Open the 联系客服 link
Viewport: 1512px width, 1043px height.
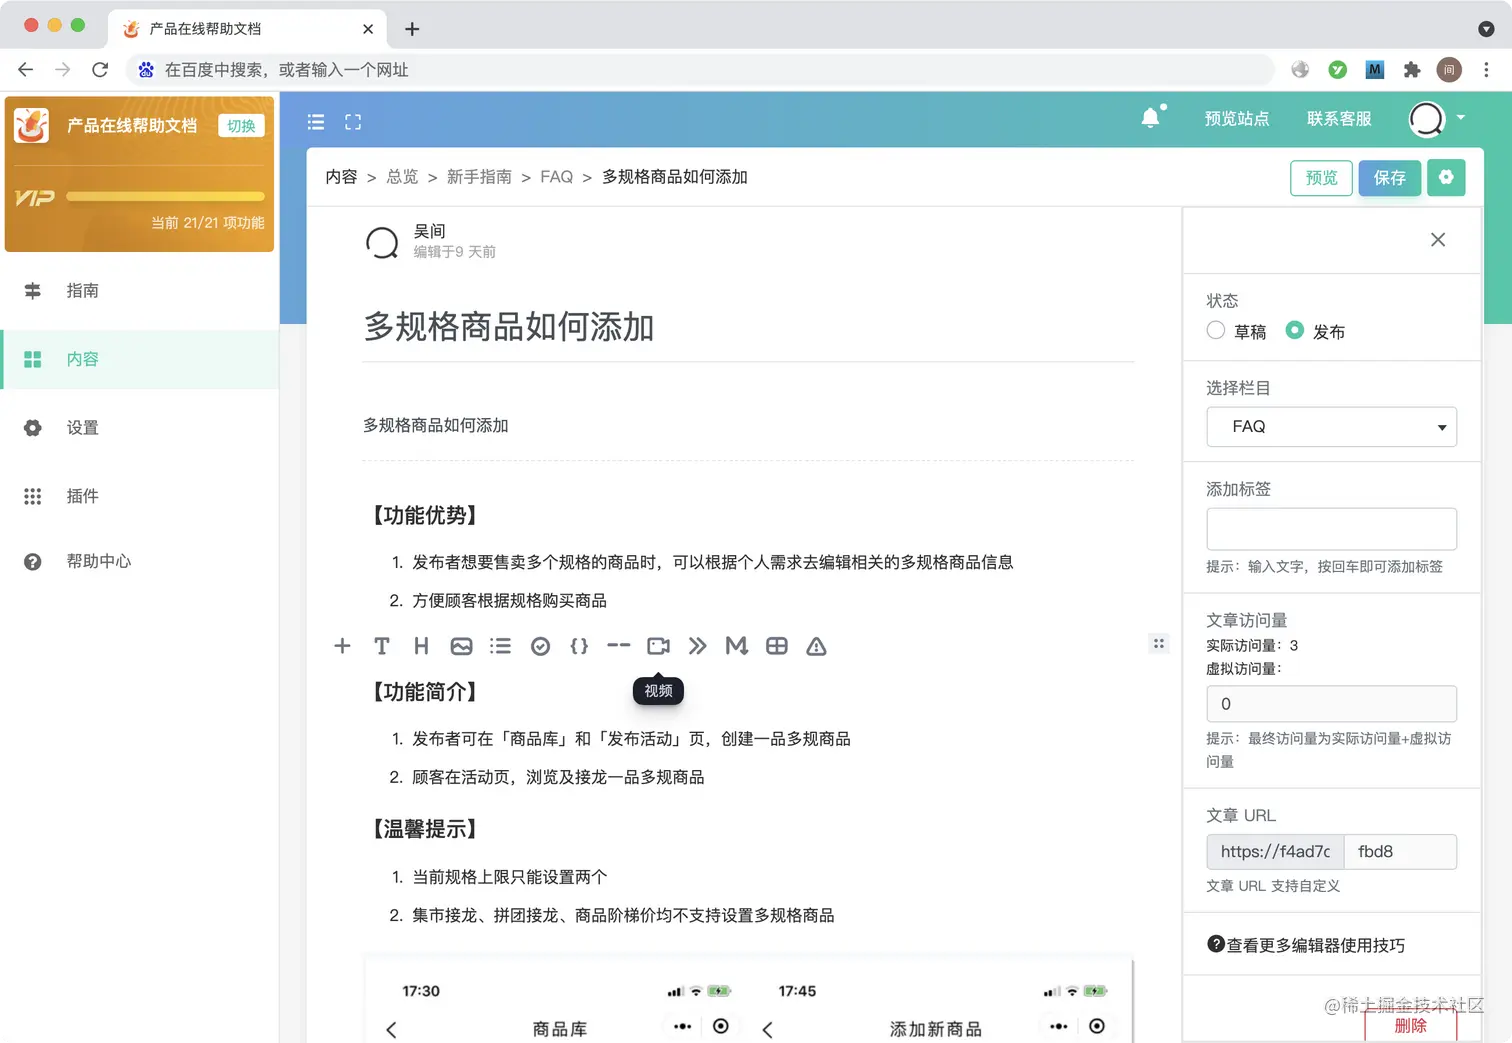tap(1339, 118)
